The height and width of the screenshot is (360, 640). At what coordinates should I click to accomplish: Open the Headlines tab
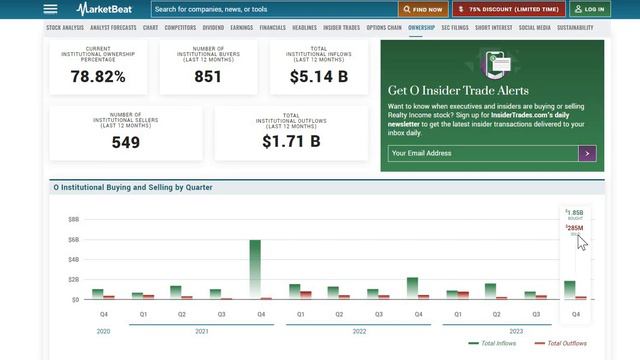tap(304, 27)
